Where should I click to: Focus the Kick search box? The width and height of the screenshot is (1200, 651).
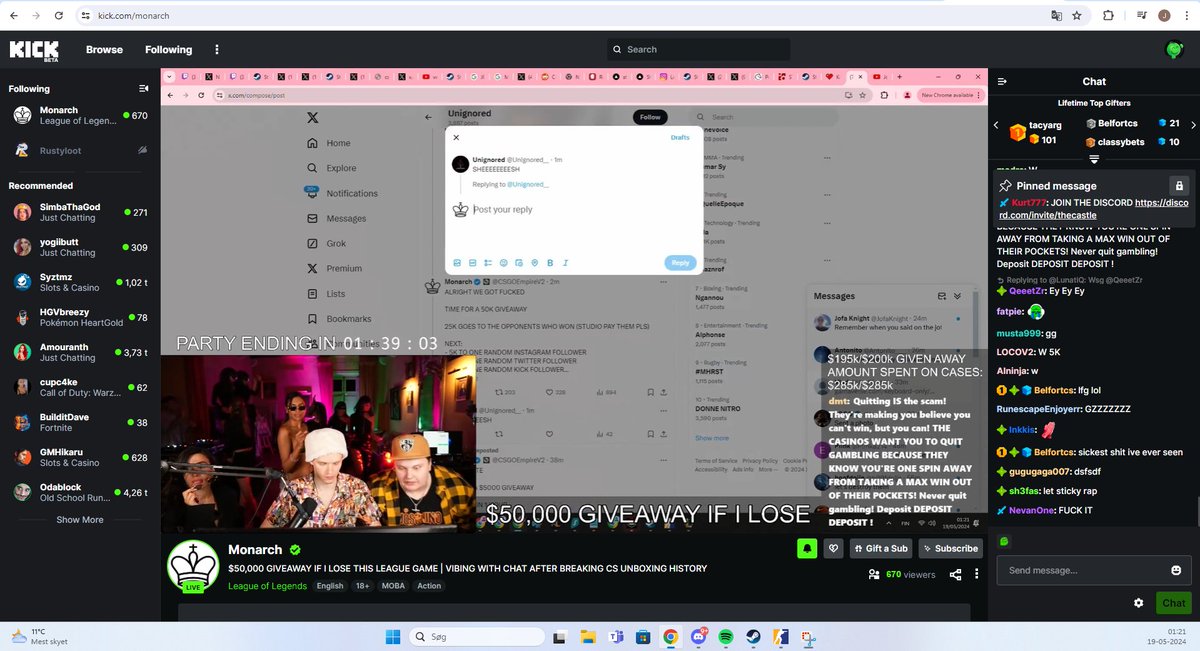(698, 49)
